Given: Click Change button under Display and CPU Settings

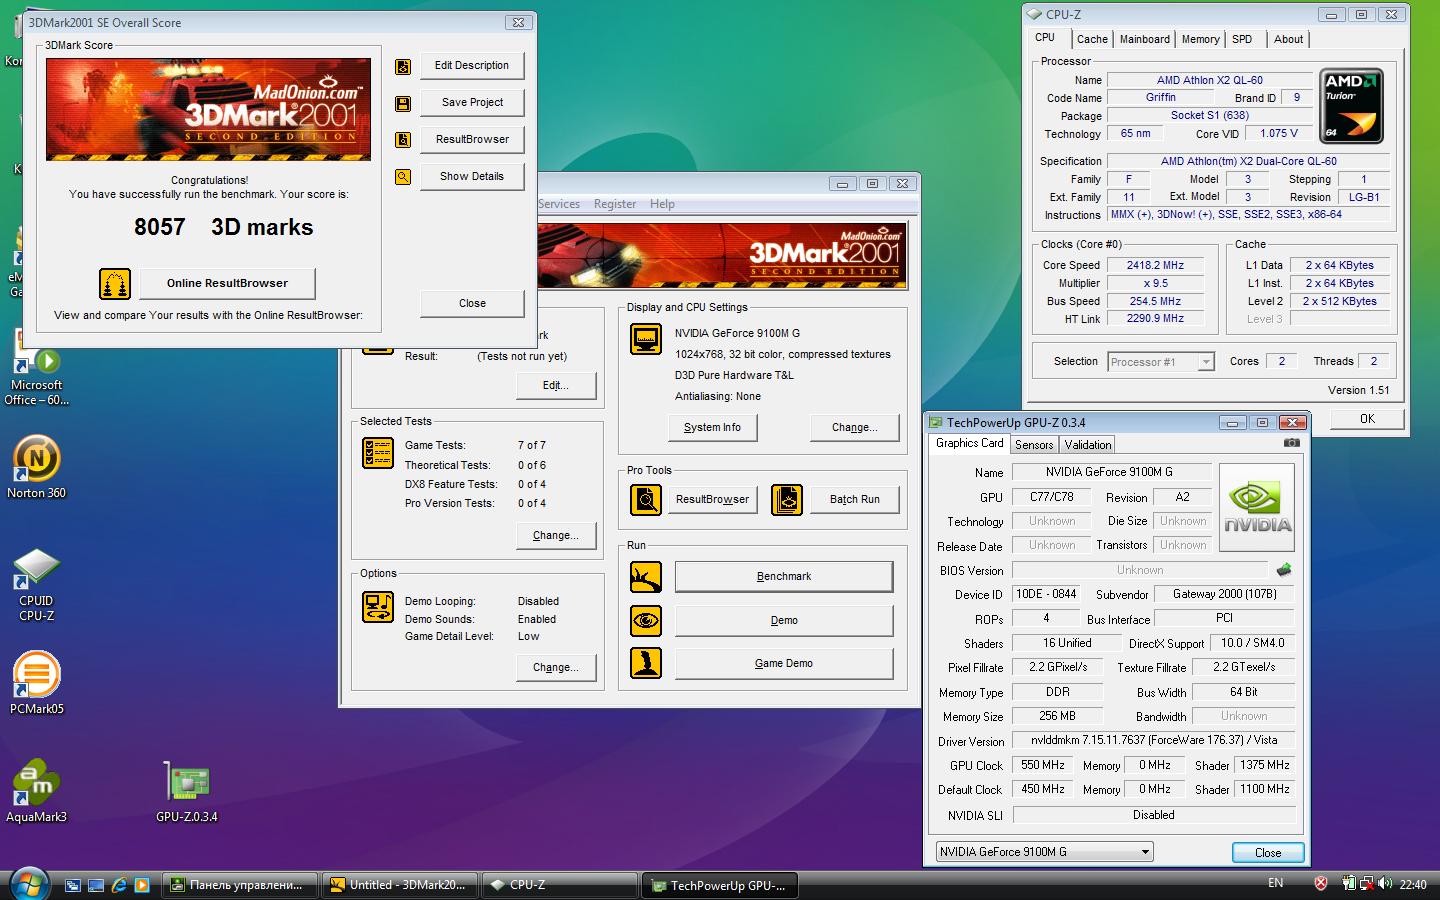Looking at the screenshot, I should coord(854,428).
